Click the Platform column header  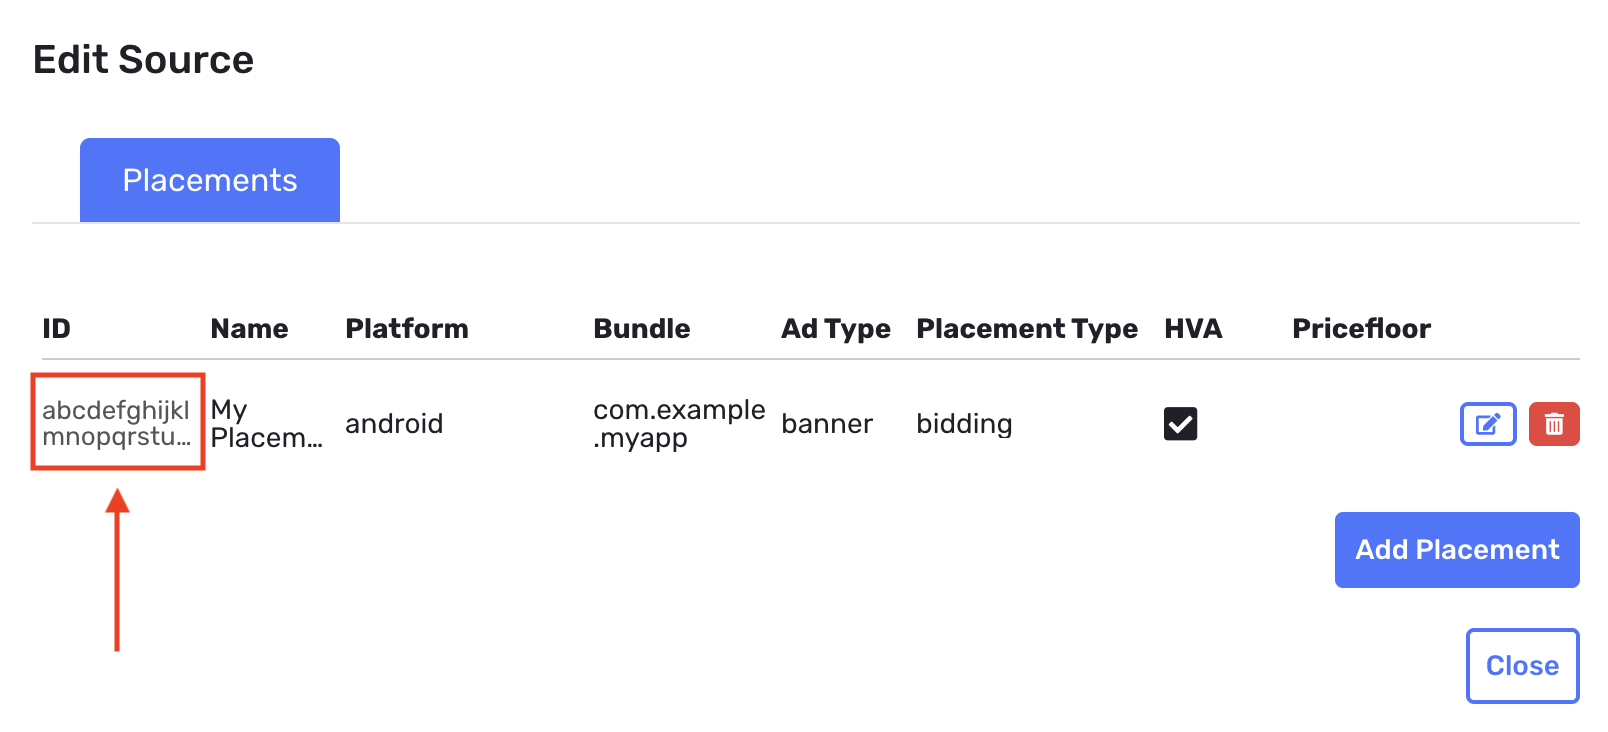click(x=406, y=328)
